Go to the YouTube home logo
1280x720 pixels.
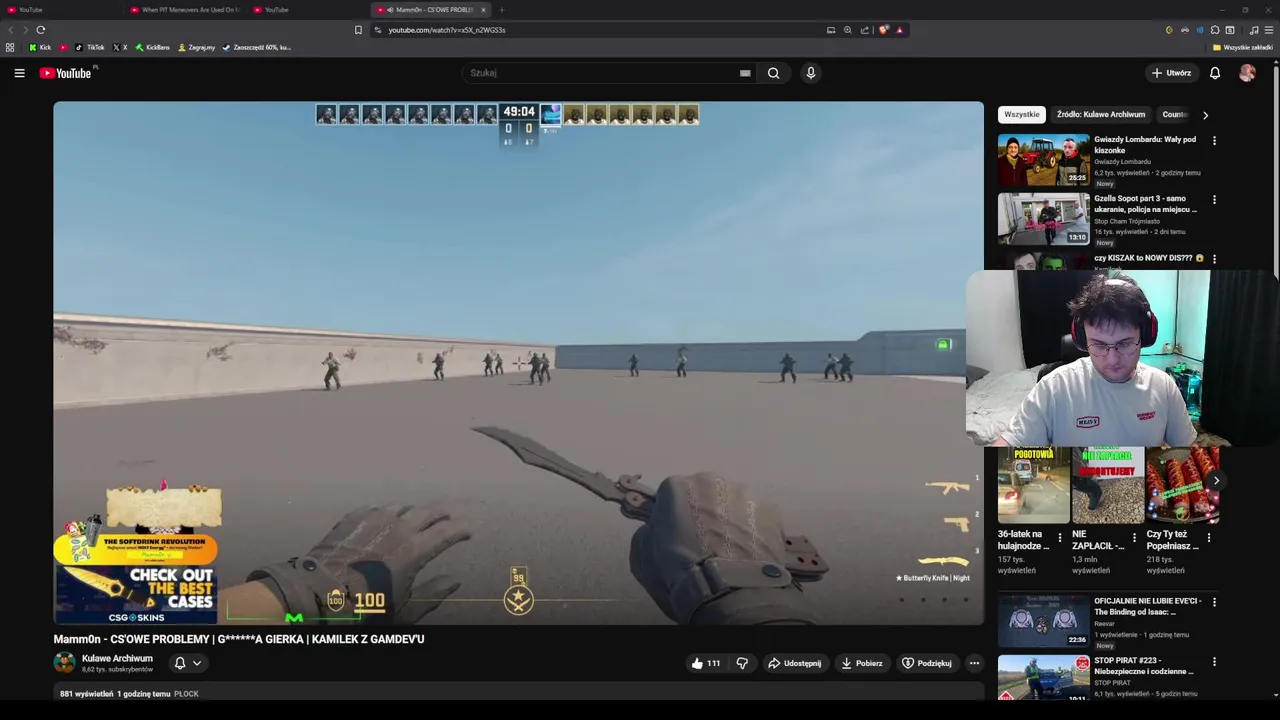coord(65,73)
